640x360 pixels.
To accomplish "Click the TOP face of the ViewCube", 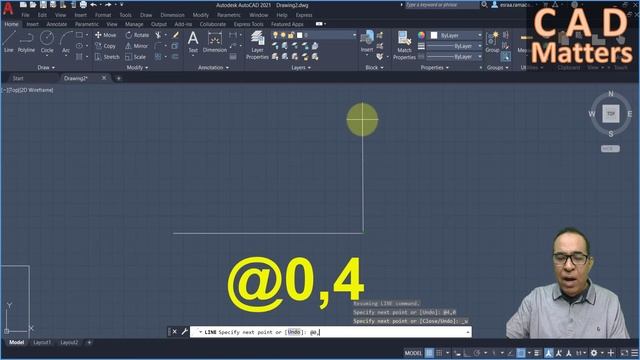I will pos(611,114).
